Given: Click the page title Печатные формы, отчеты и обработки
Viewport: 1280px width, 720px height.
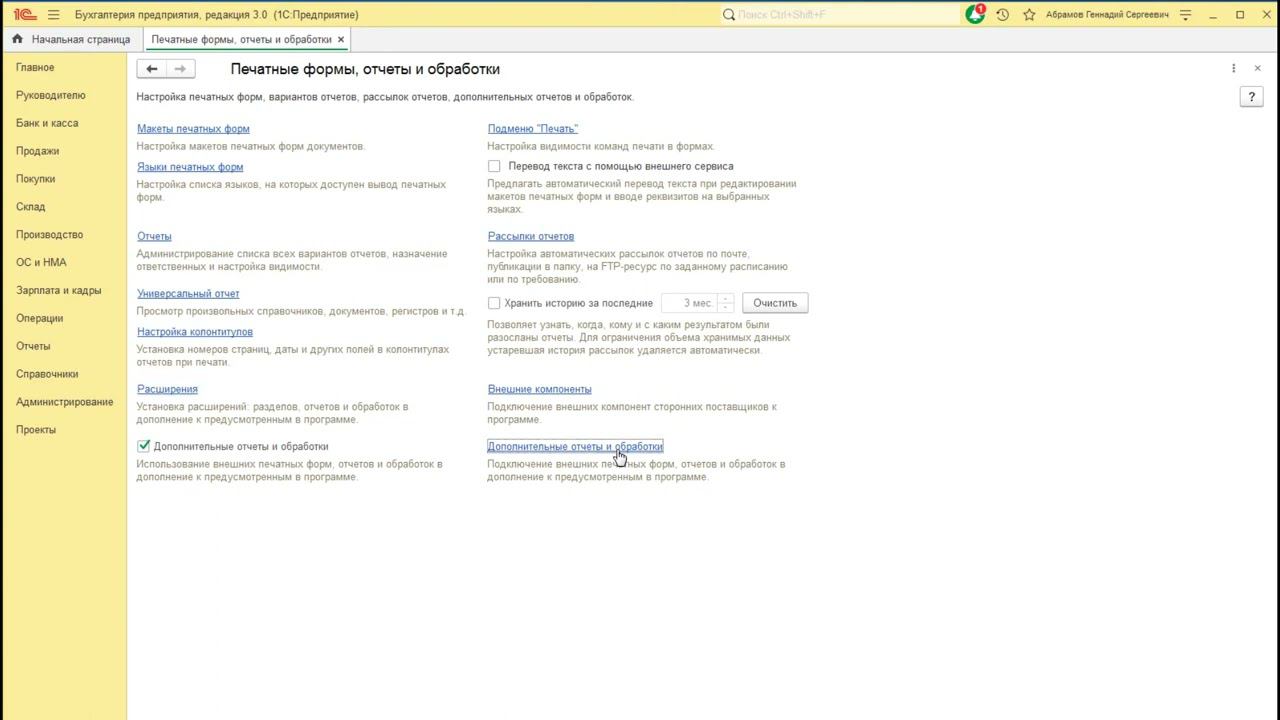Looking at the screenshot, I should click(x=365, y=69).
